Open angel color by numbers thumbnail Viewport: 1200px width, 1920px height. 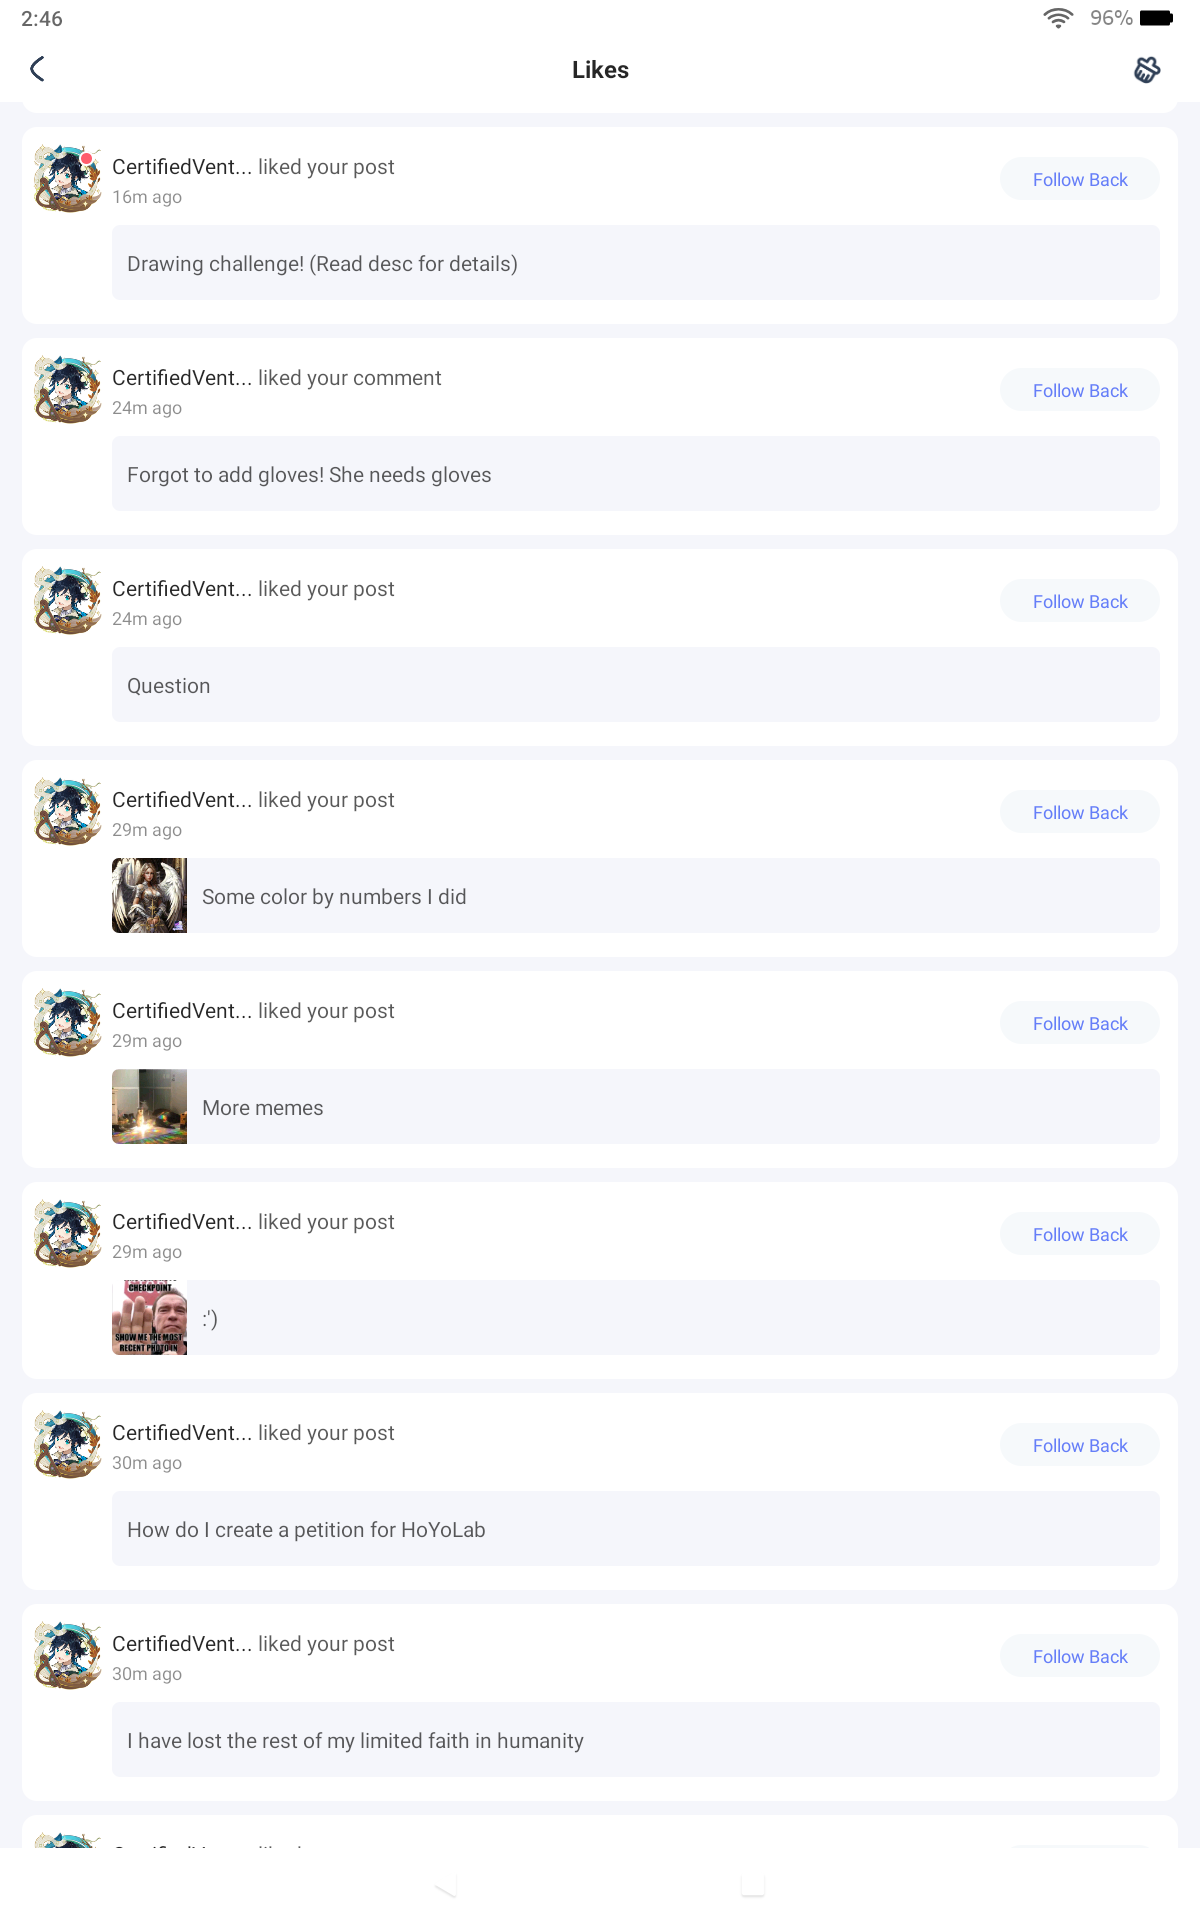click(x=149, y=896)
